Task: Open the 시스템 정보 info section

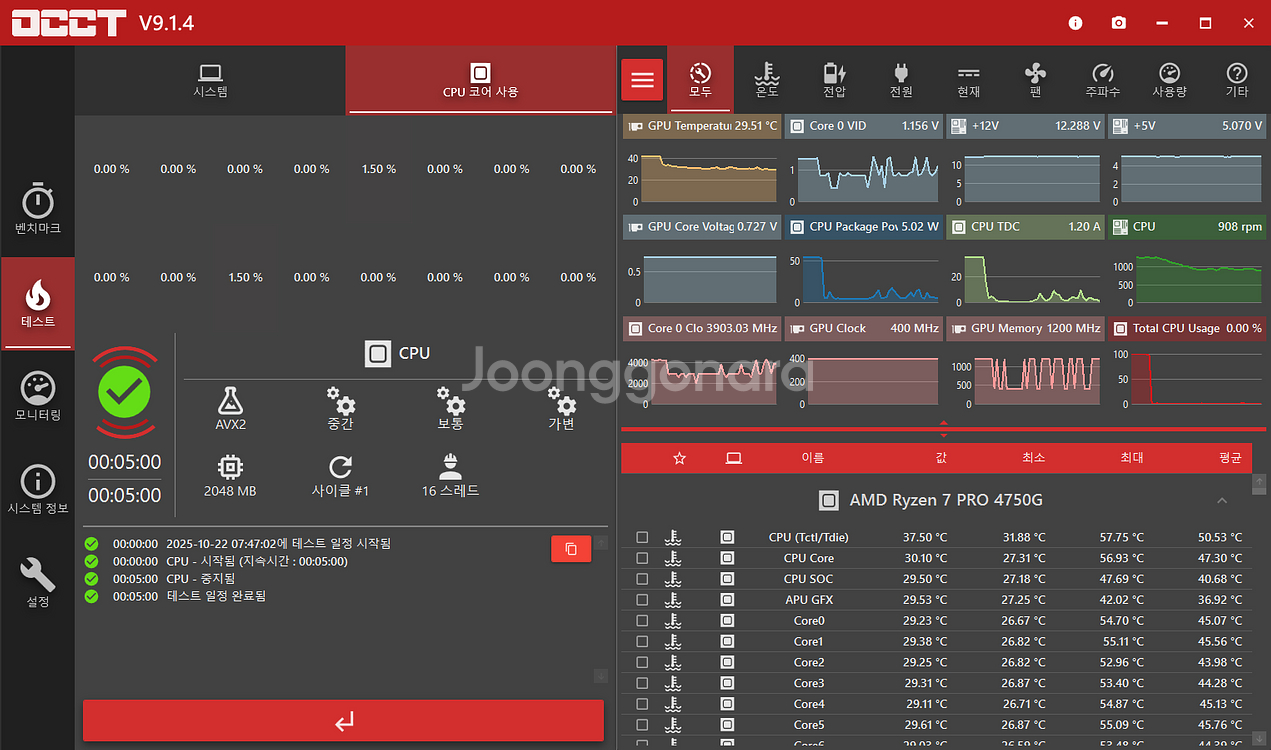Action: tap(38, 489)
